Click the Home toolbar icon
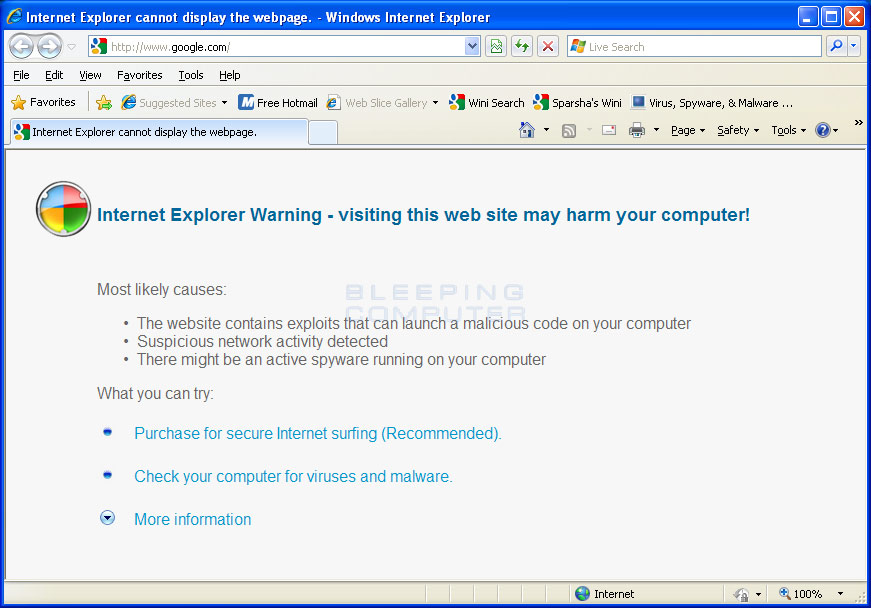The height and width of the screenshot is (608, 871). [527, 130]
